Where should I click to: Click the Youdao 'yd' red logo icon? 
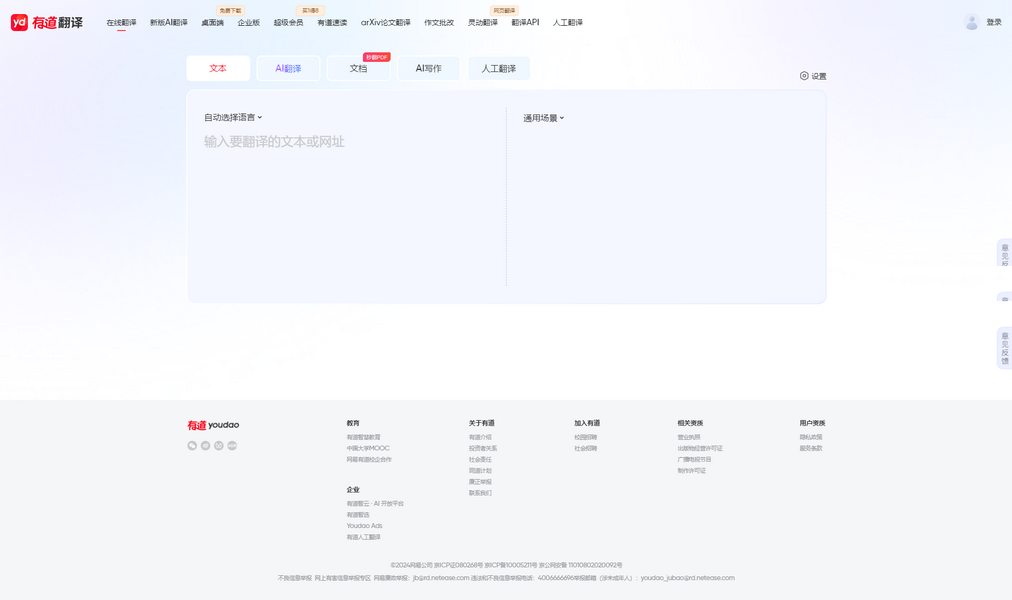[19, 22]
